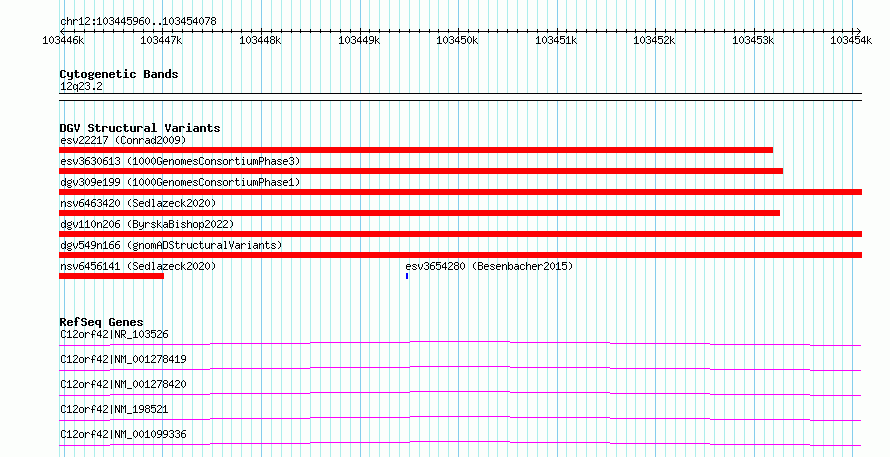Click the 103453k ruler tick label

click(x=753, y=40)
